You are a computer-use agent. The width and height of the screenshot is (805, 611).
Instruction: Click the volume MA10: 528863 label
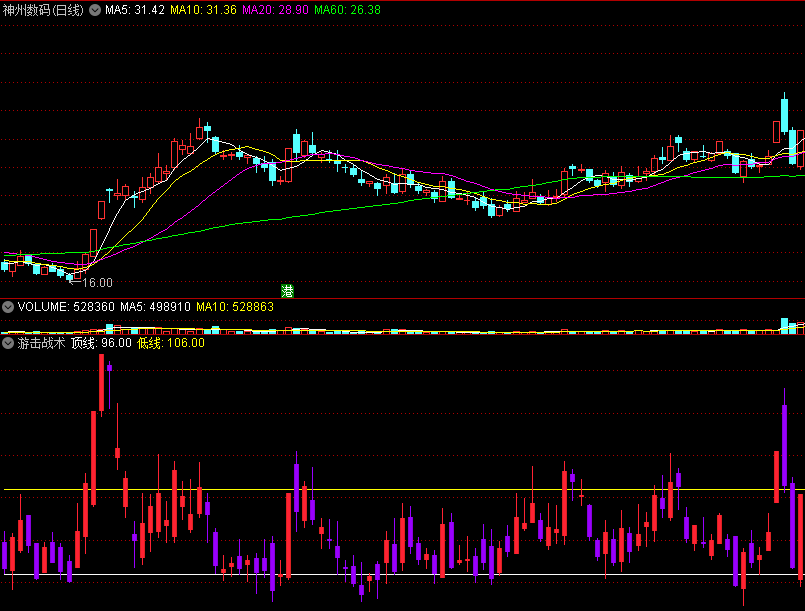pos(235,307)
